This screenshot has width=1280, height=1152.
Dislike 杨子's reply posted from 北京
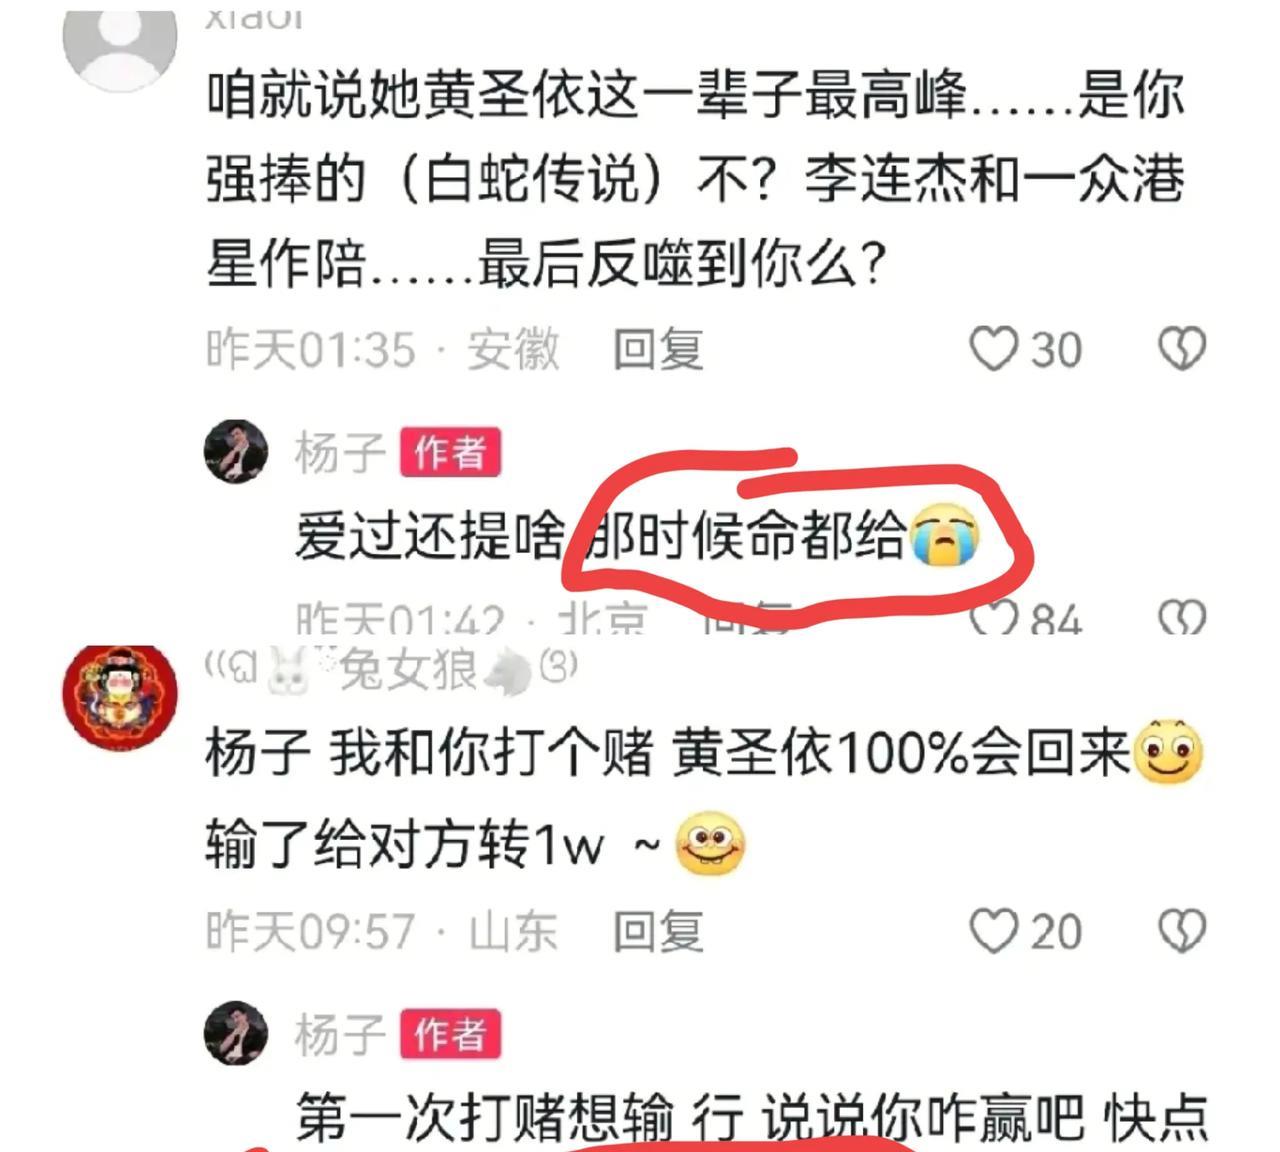pyautogui.click(x=1182, y=618)
